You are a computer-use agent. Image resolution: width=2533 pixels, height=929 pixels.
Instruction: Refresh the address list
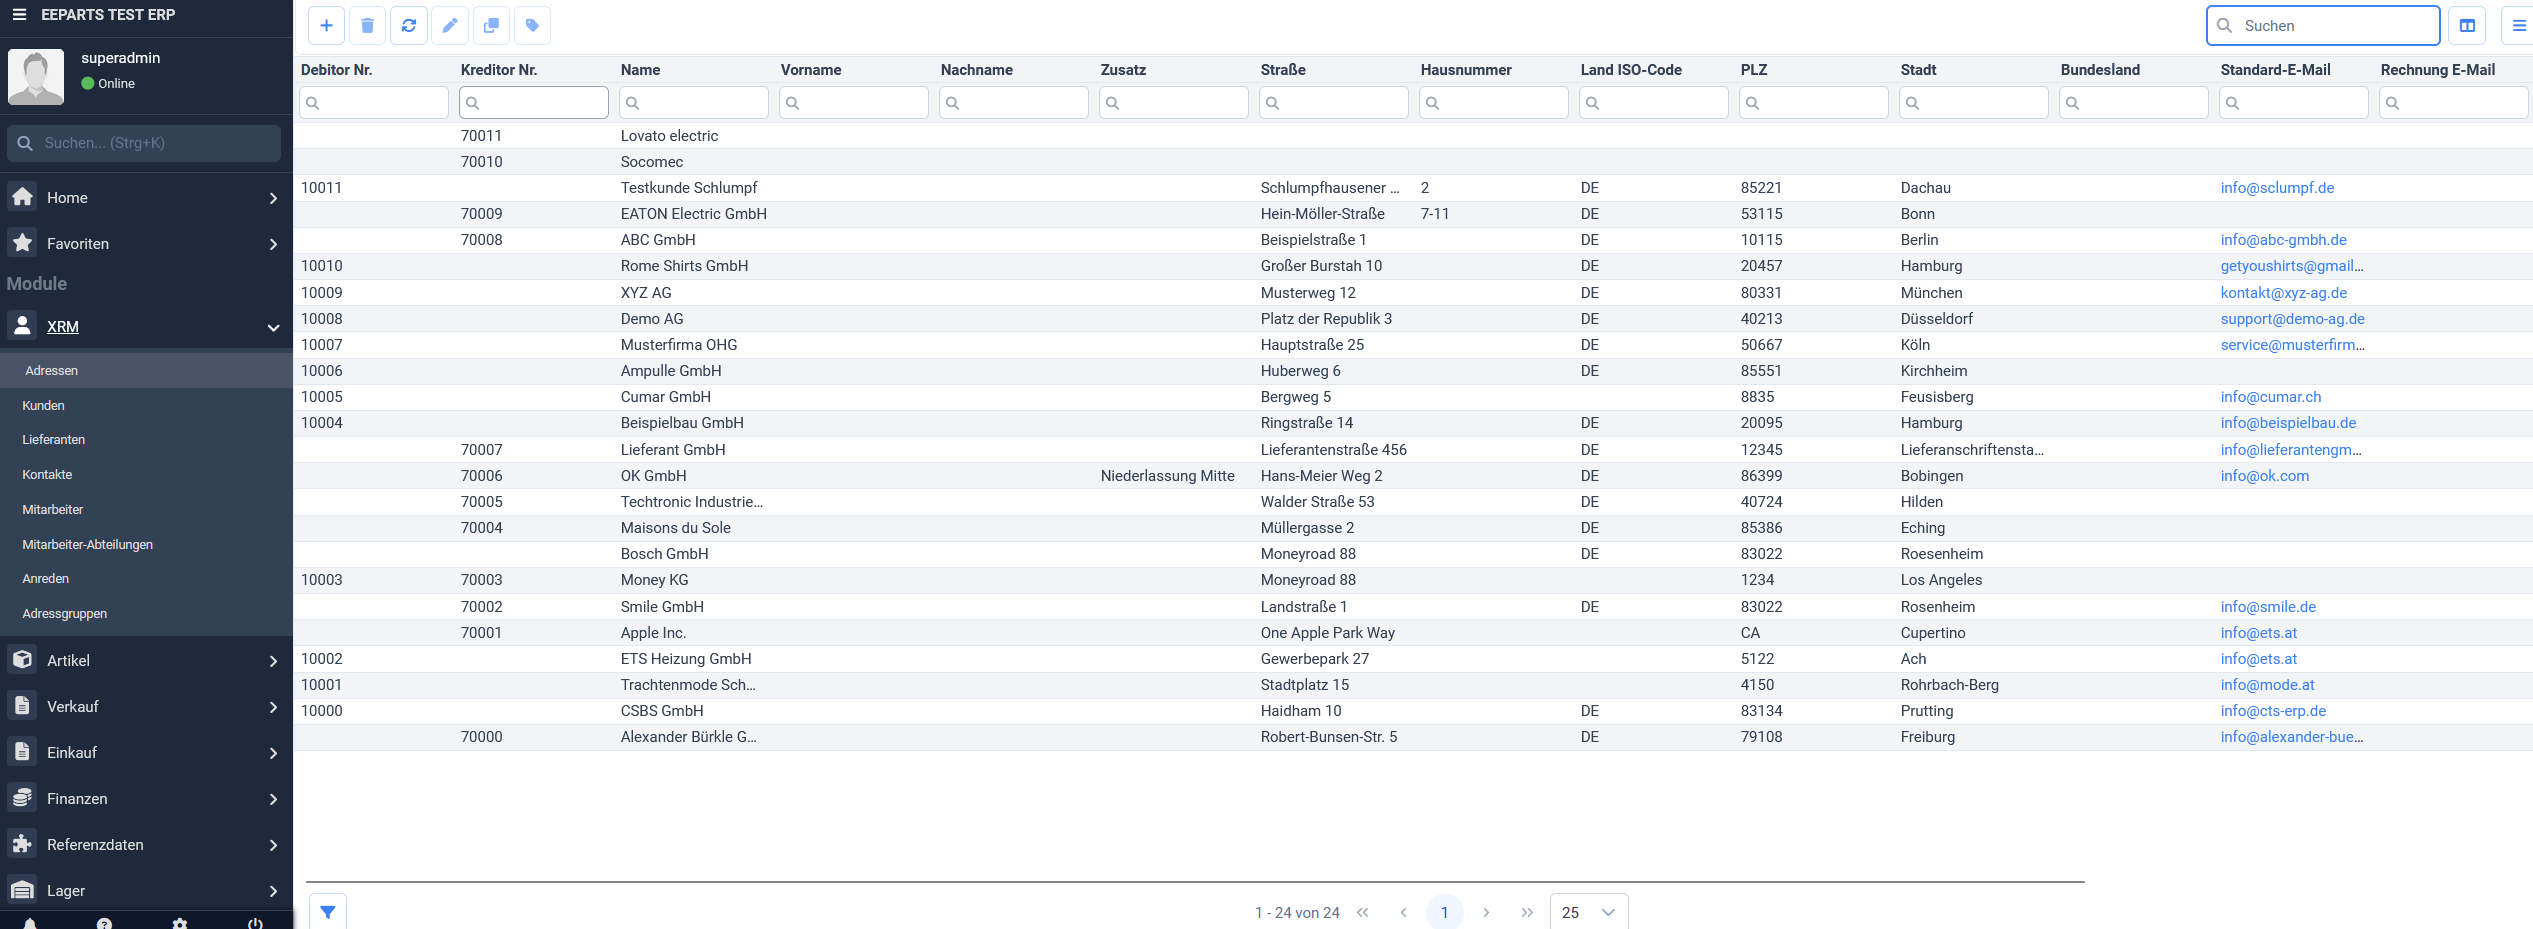(409, 26)
